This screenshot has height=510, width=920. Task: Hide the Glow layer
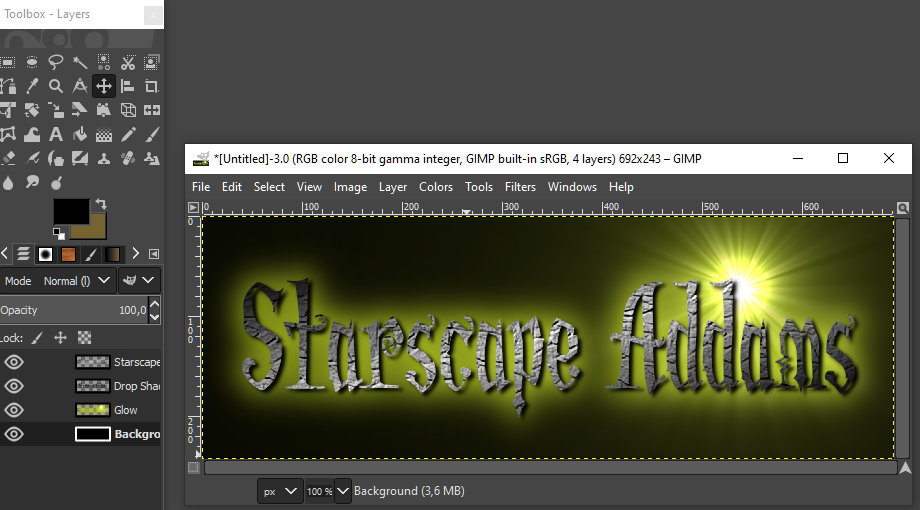(x=14, y=410)
